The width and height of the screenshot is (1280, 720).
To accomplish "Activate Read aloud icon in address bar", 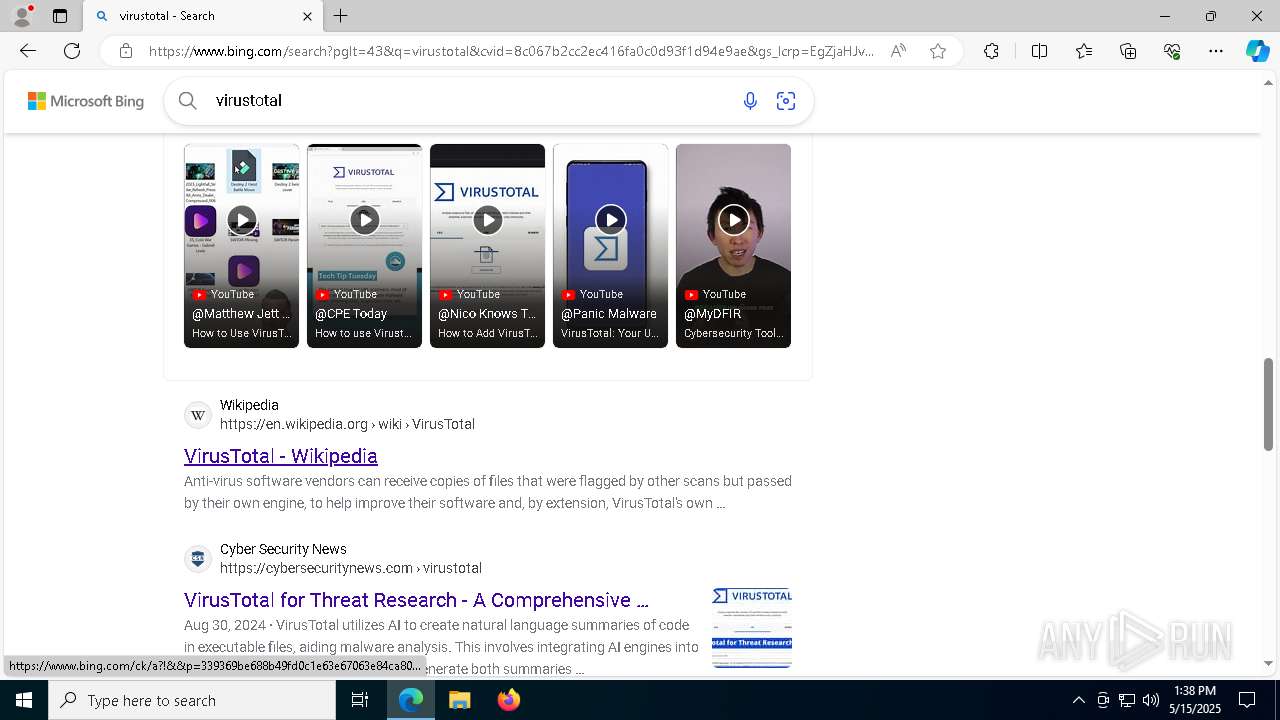I will click(x=898, y=51).
